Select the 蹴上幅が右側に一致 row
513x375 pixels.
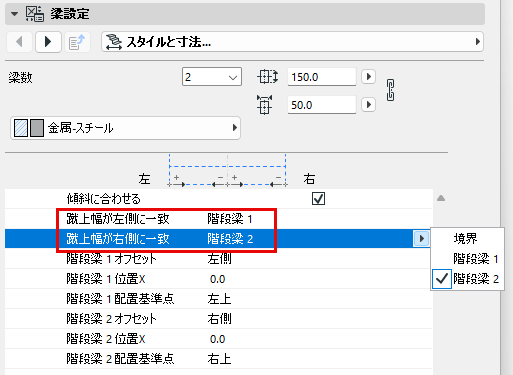(x=218, y=239)
